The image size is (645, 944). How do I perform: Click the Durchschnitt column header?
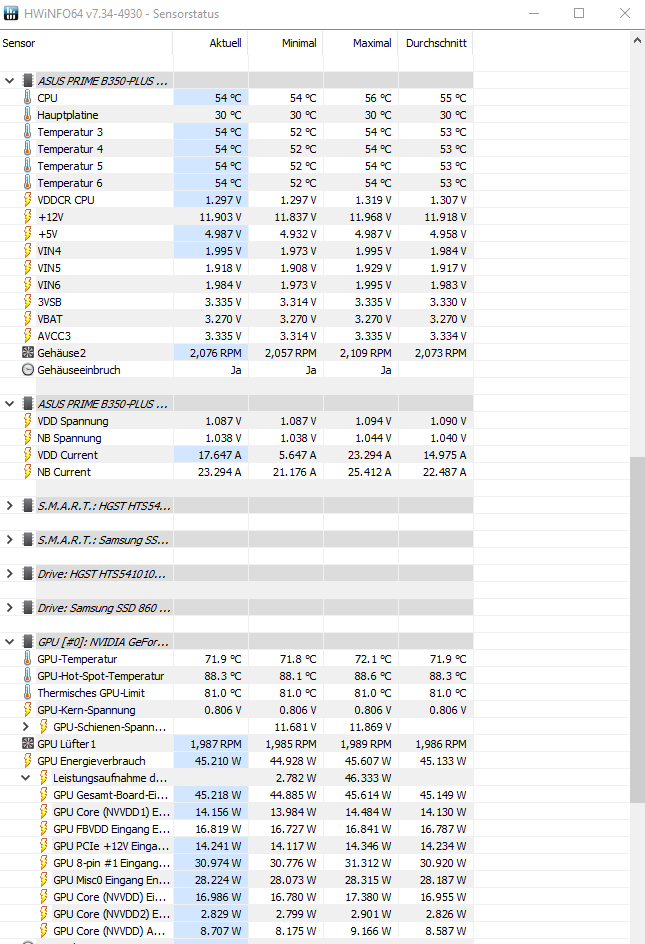click(x=435, y=43)
